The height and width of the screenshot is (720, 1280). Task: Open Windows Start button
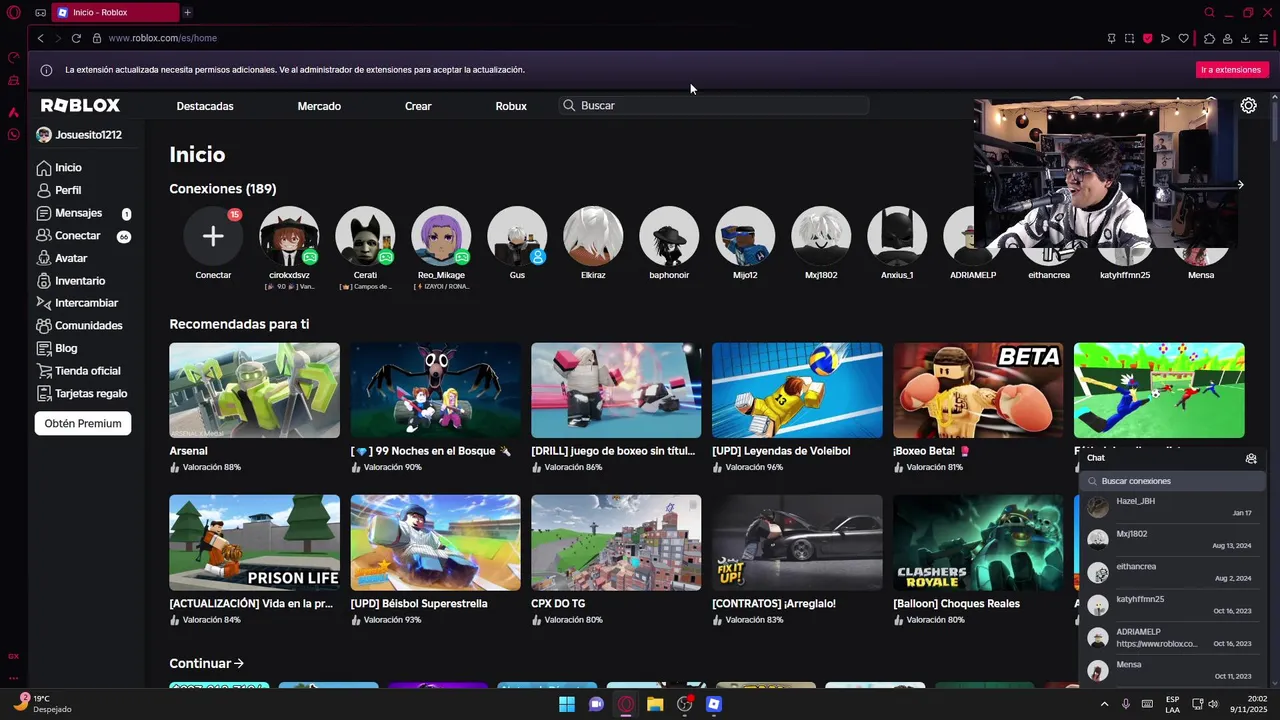tap(567, 704)
